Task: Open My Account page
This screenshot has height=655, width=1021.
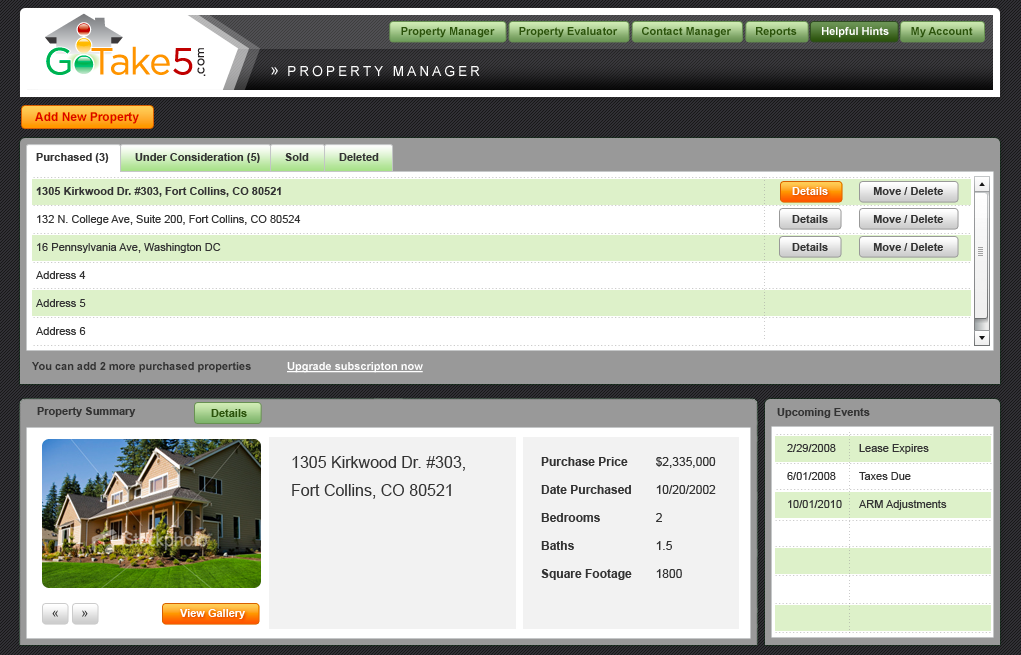Action: [941, 32]
